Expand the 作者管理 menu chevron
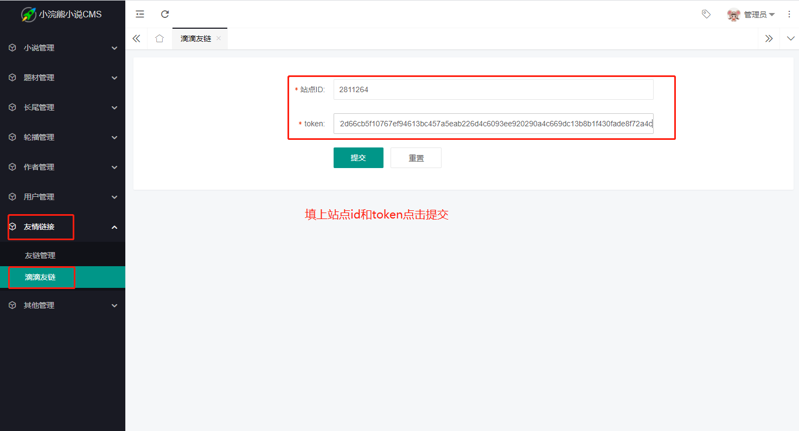 pos(114,167)
